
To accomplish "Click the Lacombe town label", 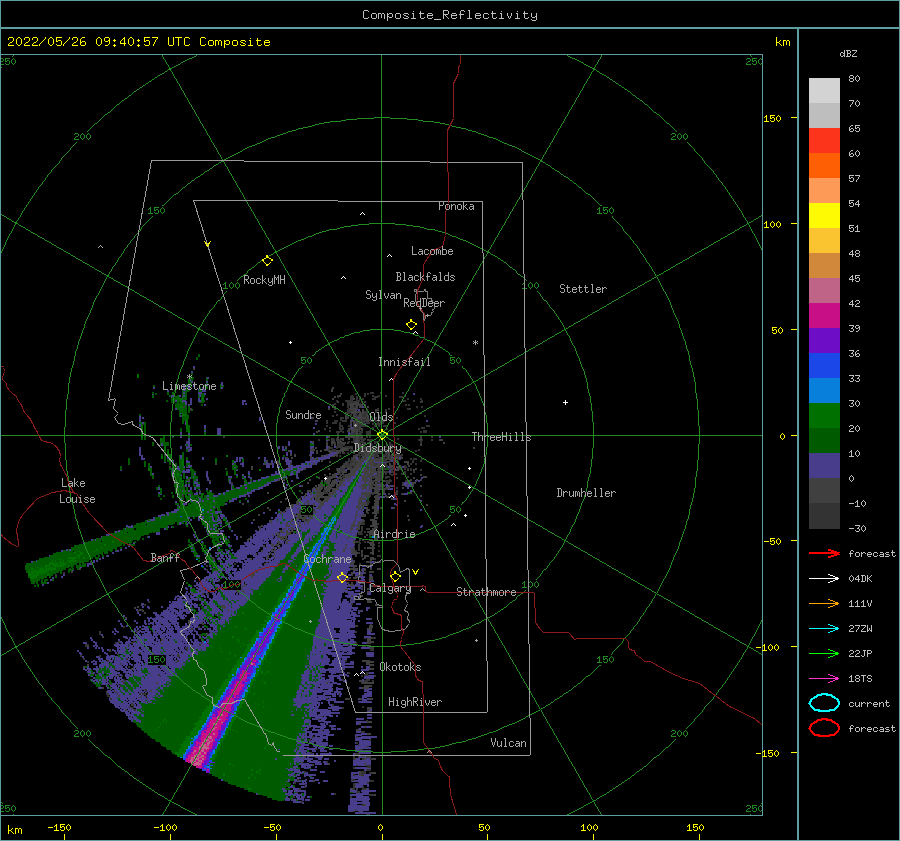I will [x=432, y=251].
